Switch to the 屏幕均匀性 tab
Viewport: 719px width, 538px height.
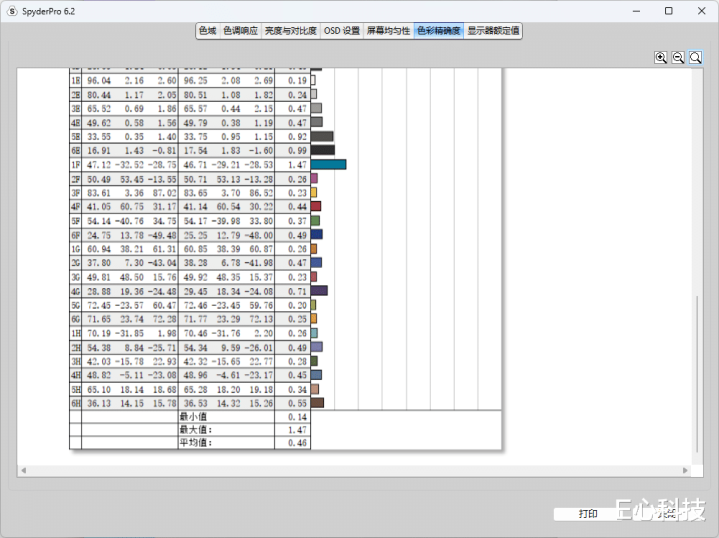(x=388, y=31)
